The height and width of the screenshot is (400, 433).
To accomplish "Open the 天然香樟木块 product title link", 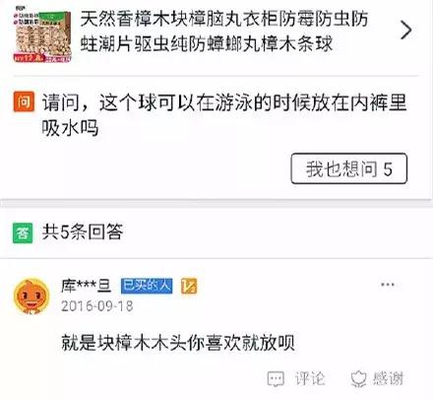I will coord(224,31).
